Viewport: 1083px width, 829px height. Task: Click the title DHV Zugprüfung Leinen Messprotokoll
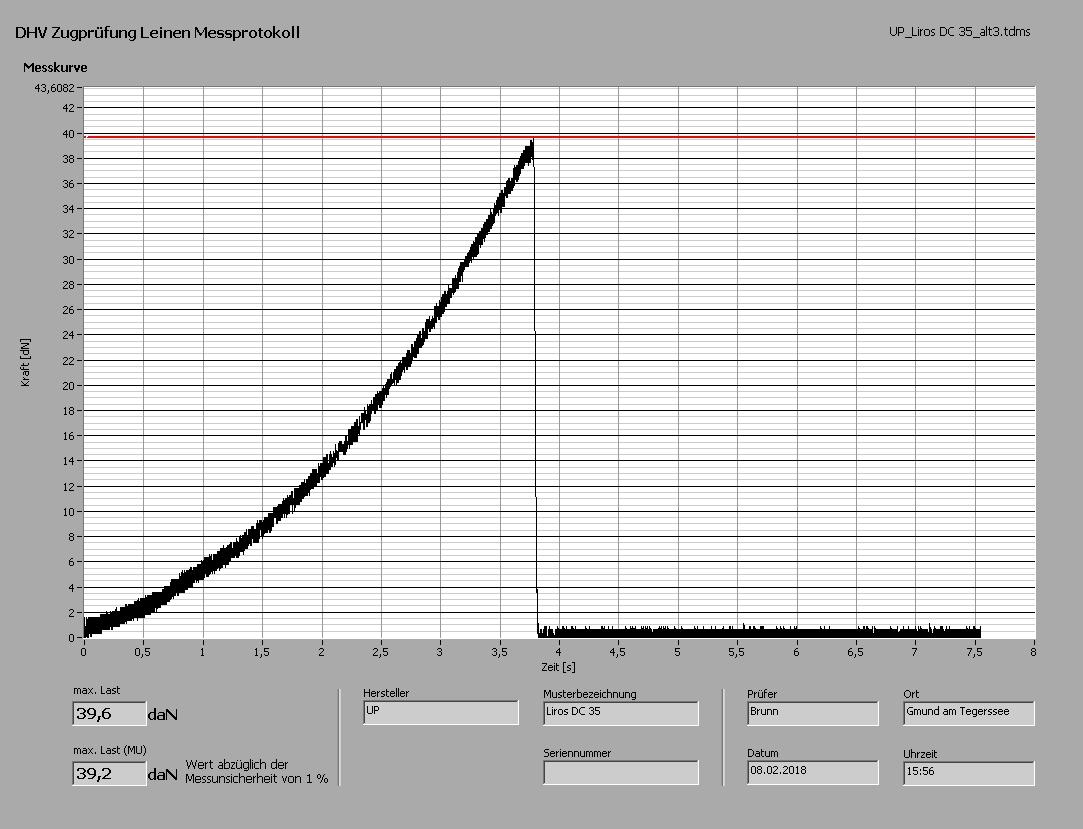click(x=157, y=32)
